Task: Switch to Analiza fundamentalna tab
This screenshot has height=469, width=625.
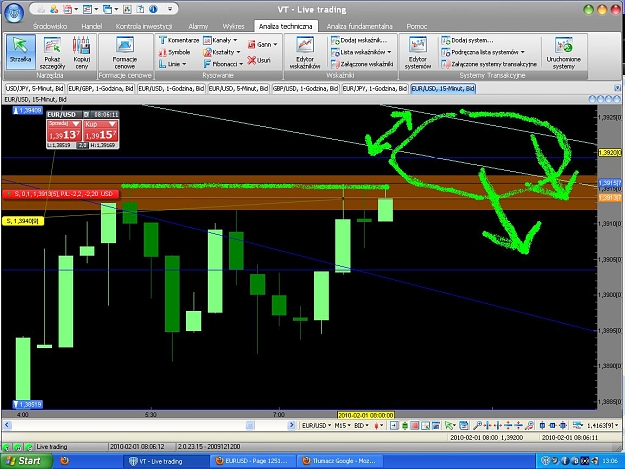Action: pos(360,26)
